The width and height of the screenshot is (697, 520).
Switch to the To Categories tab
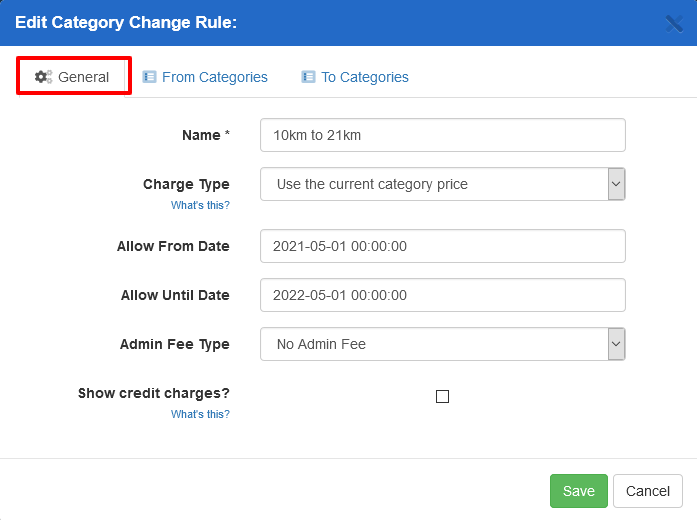tap(364, 77)
